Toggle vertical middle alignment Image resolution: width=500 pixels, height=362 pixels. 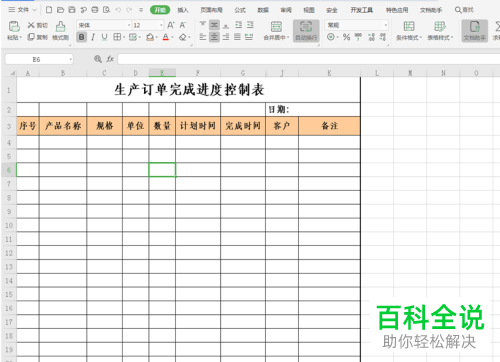(x=214, y=25)
